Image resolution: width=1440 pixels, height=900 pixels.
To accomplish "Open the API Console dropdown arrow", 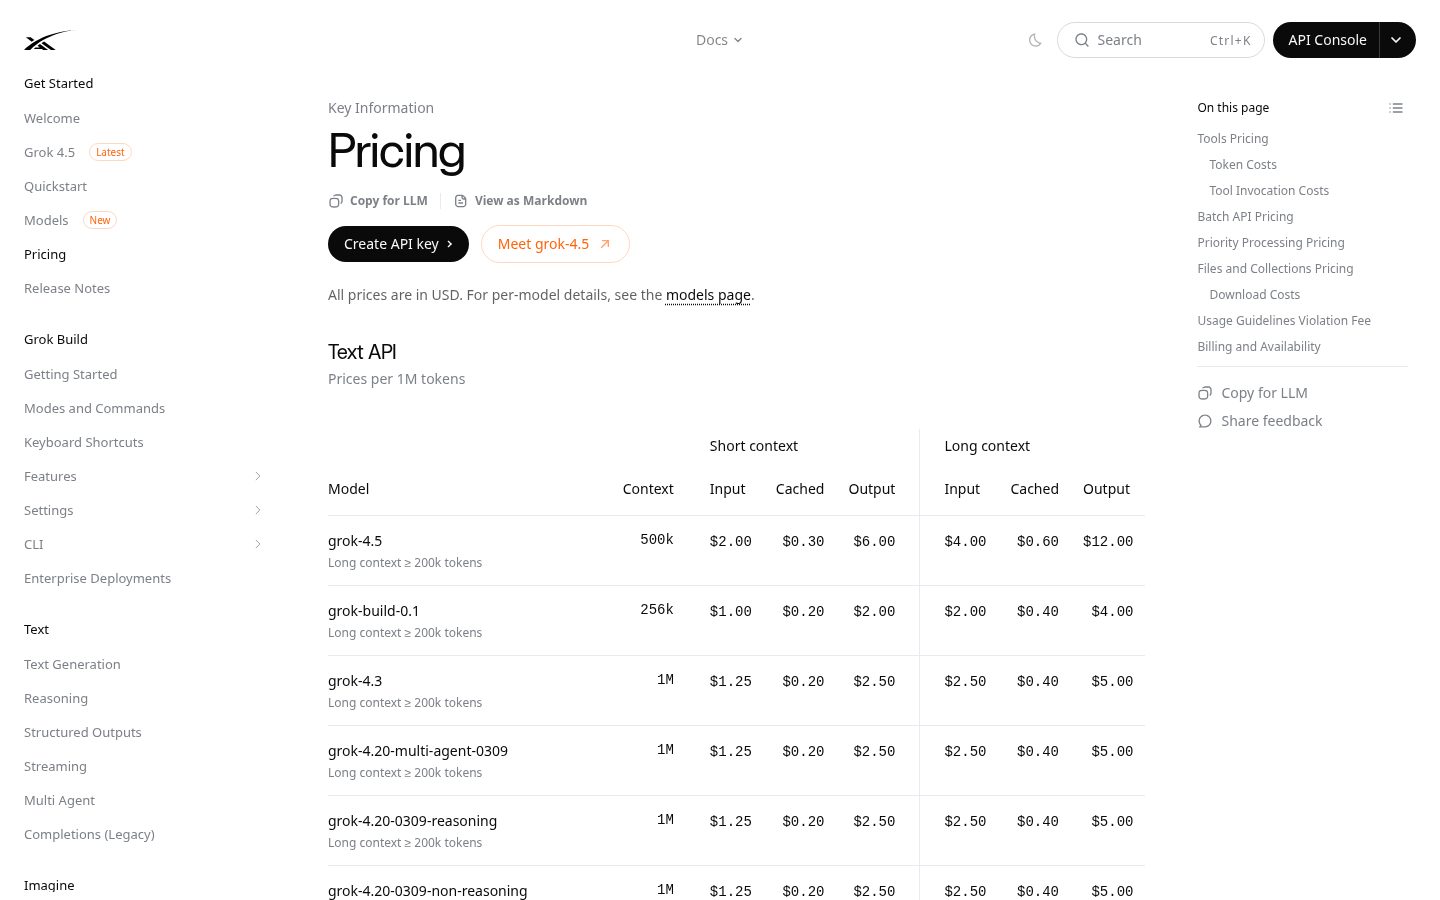I will coord(1397,40).
